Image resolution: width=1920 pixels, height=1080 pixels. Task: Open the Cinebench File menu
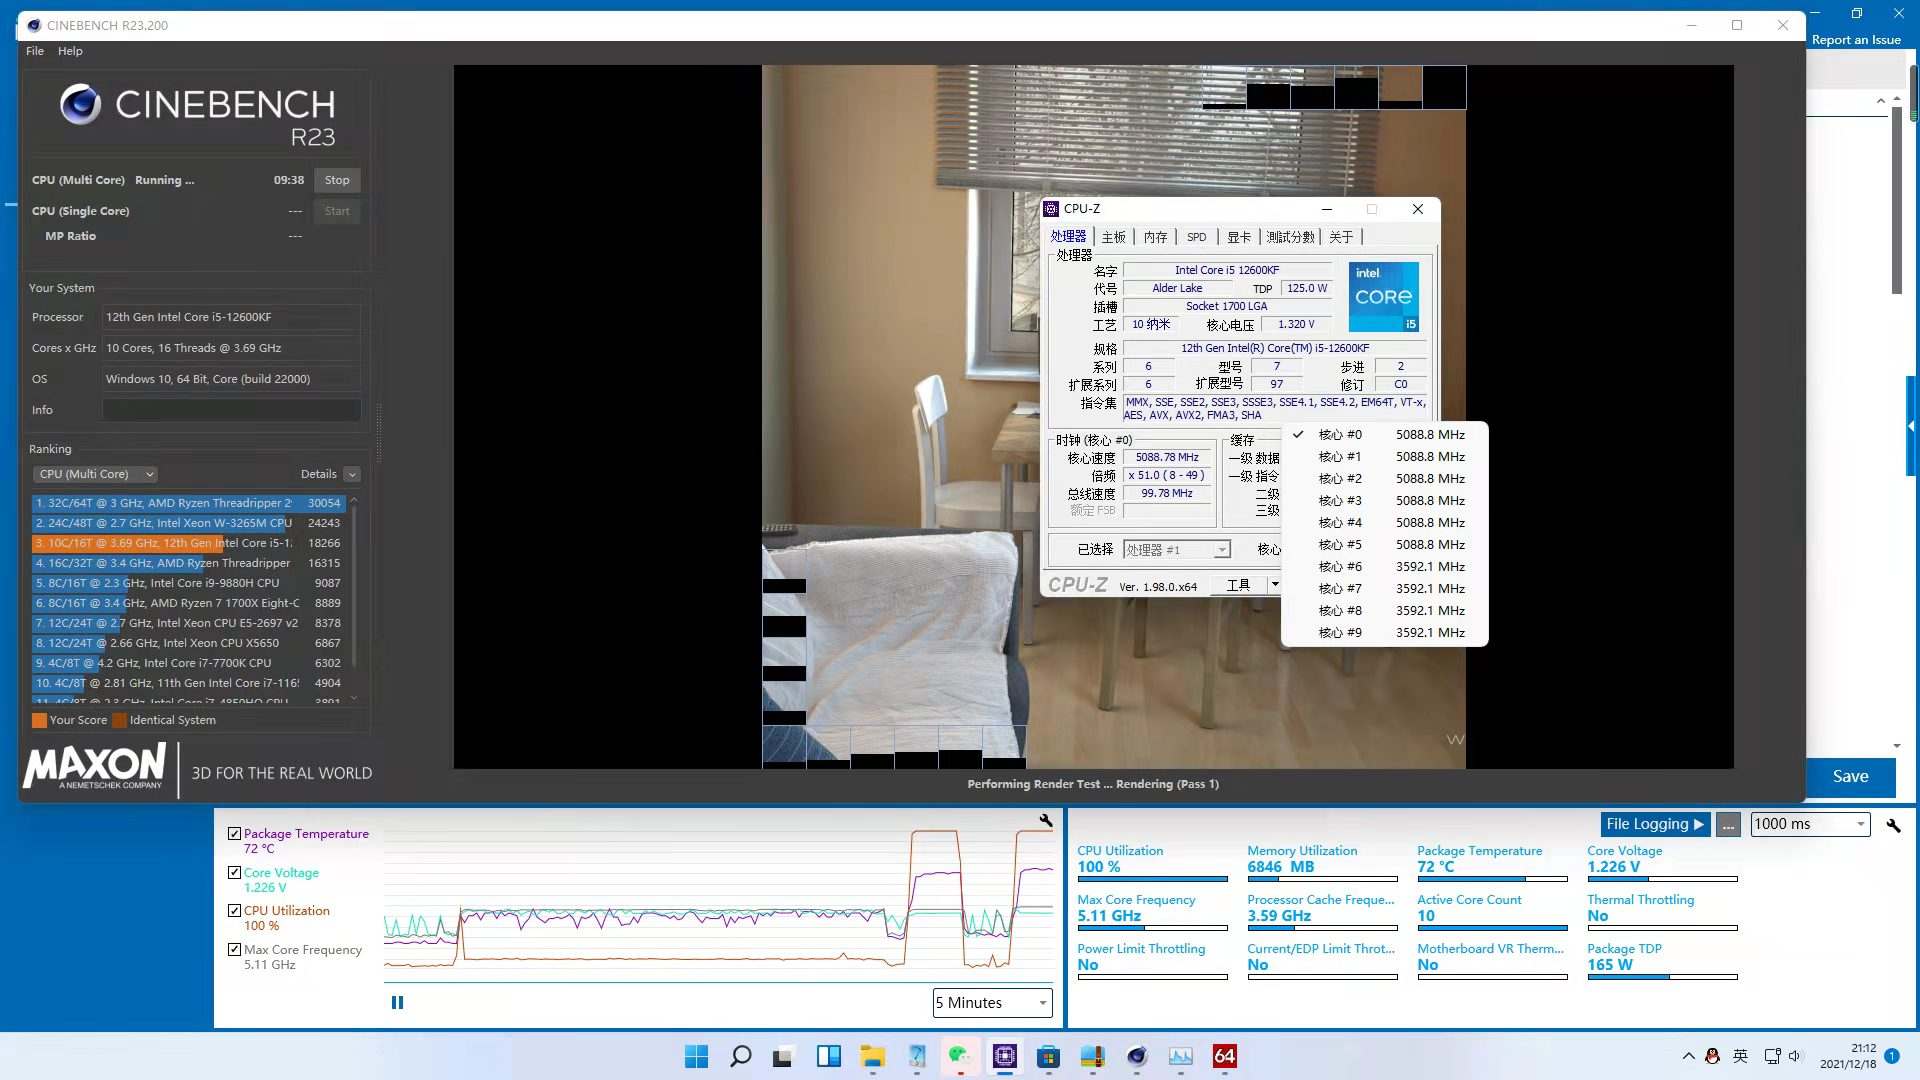(x=35, y=51)
